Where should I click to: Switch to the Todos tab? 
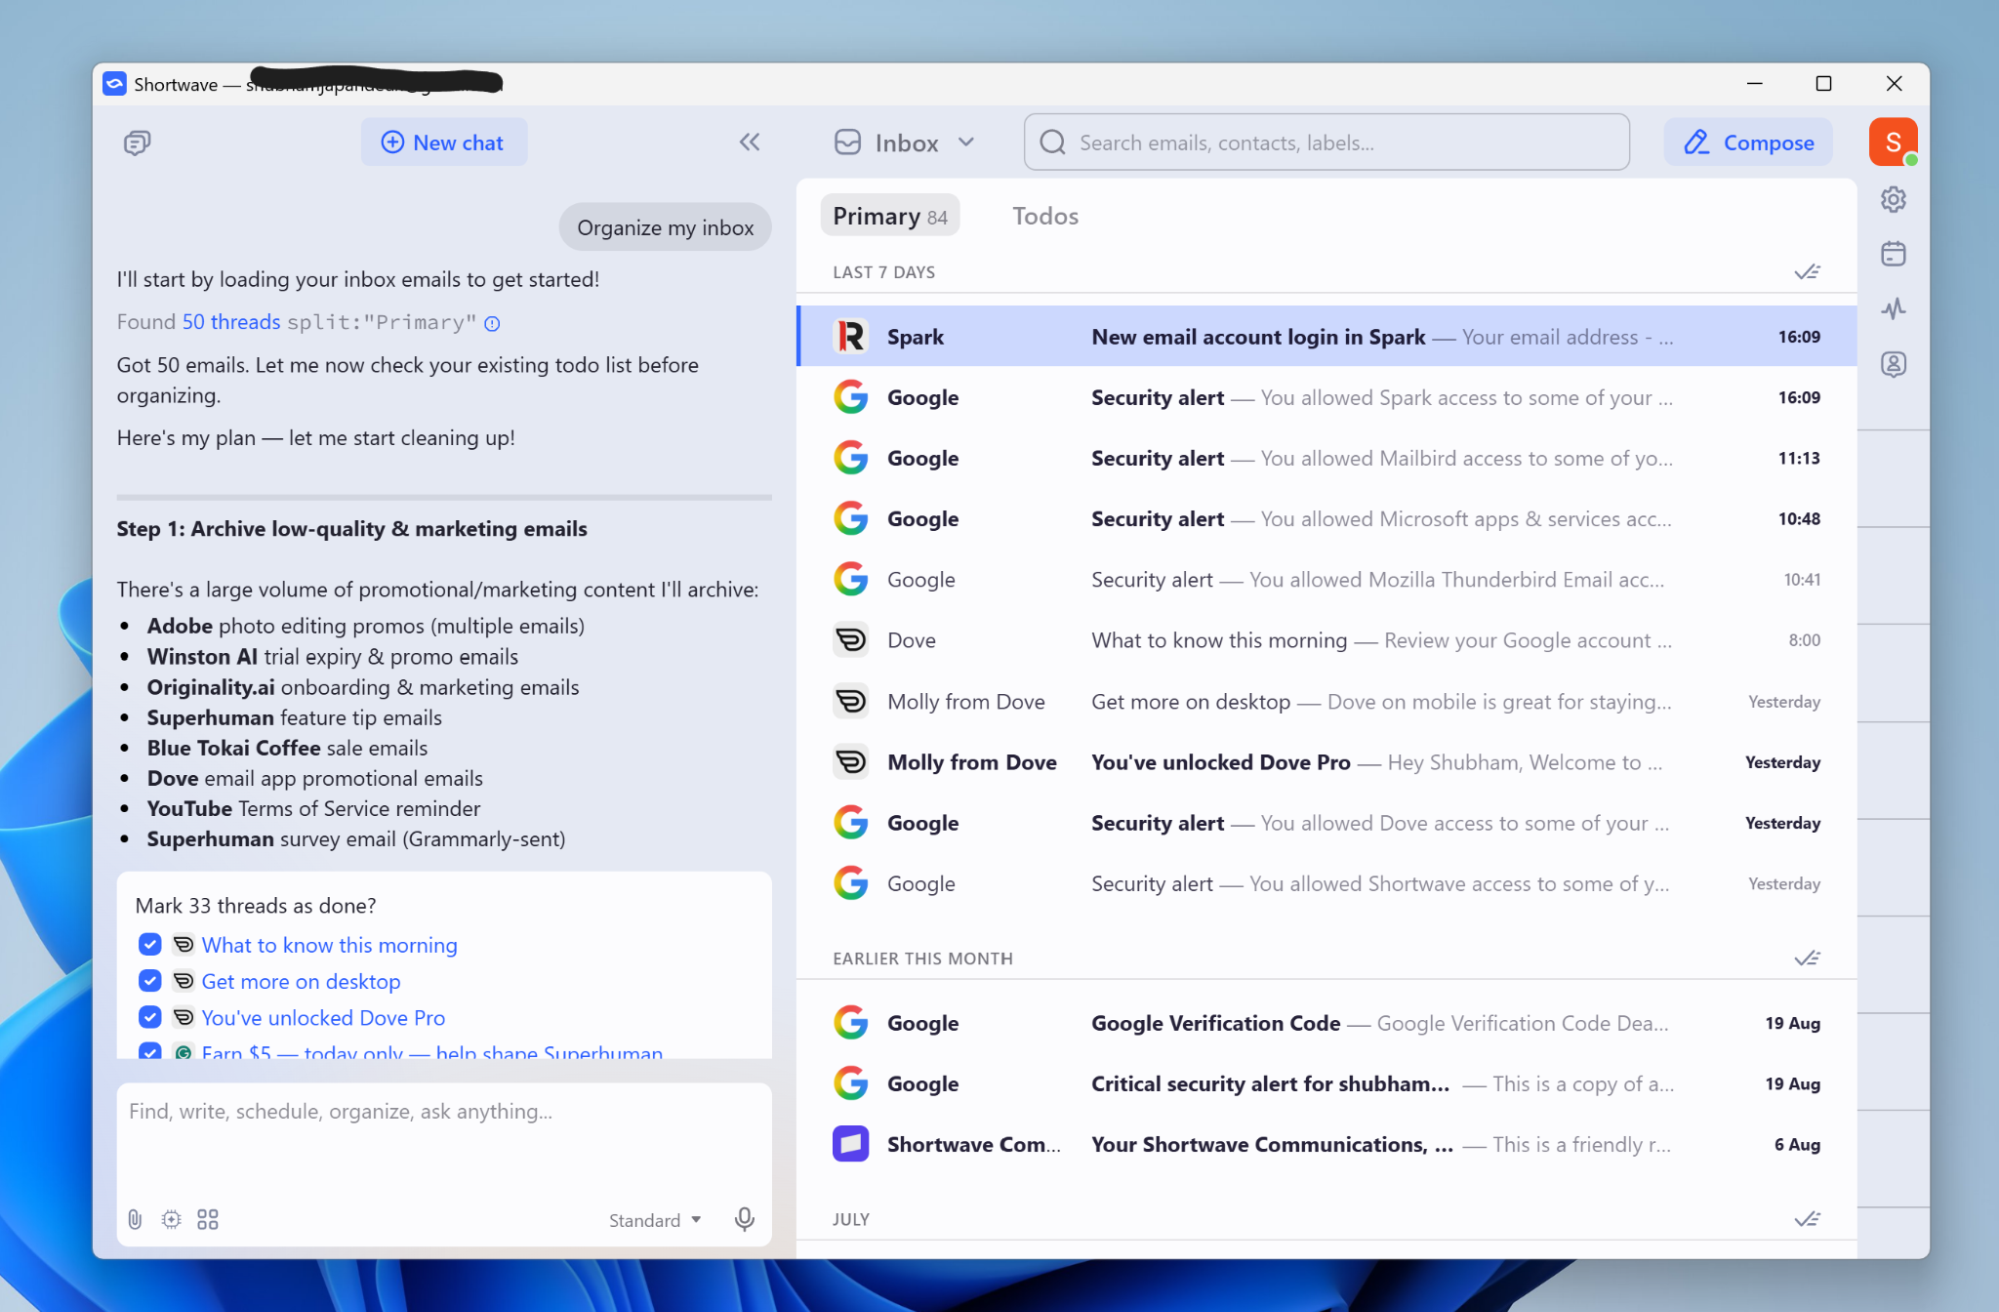[1045, 216]
